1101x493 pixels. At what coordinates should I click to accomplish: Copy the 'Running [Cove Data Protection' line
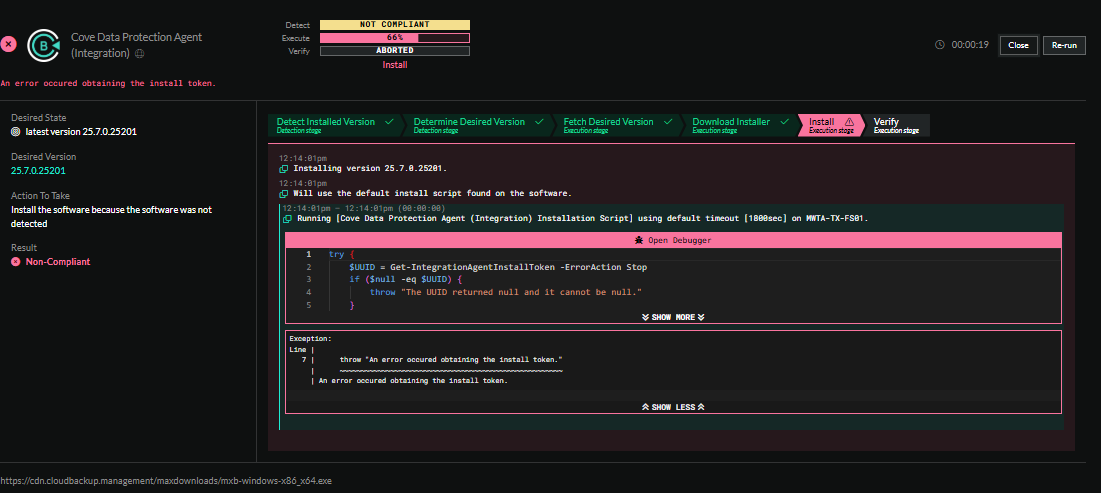(288, 219)
